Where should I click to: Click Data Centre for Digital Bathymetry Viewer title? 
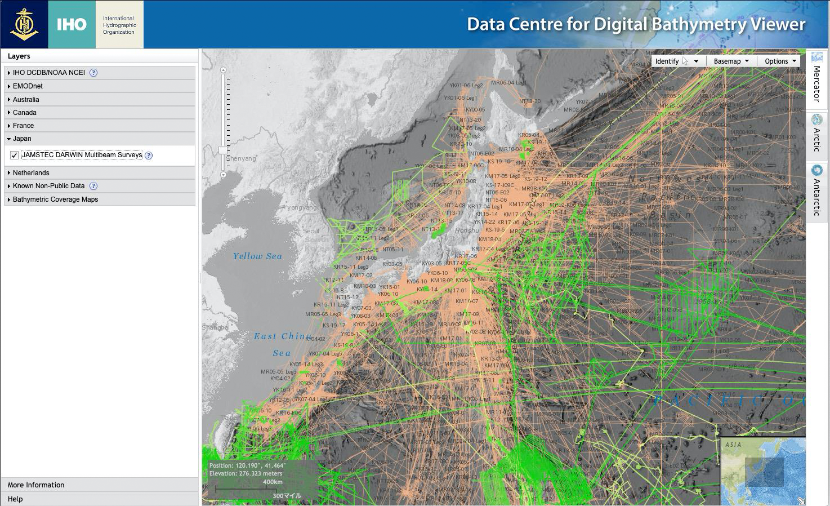tap(636, 24)
